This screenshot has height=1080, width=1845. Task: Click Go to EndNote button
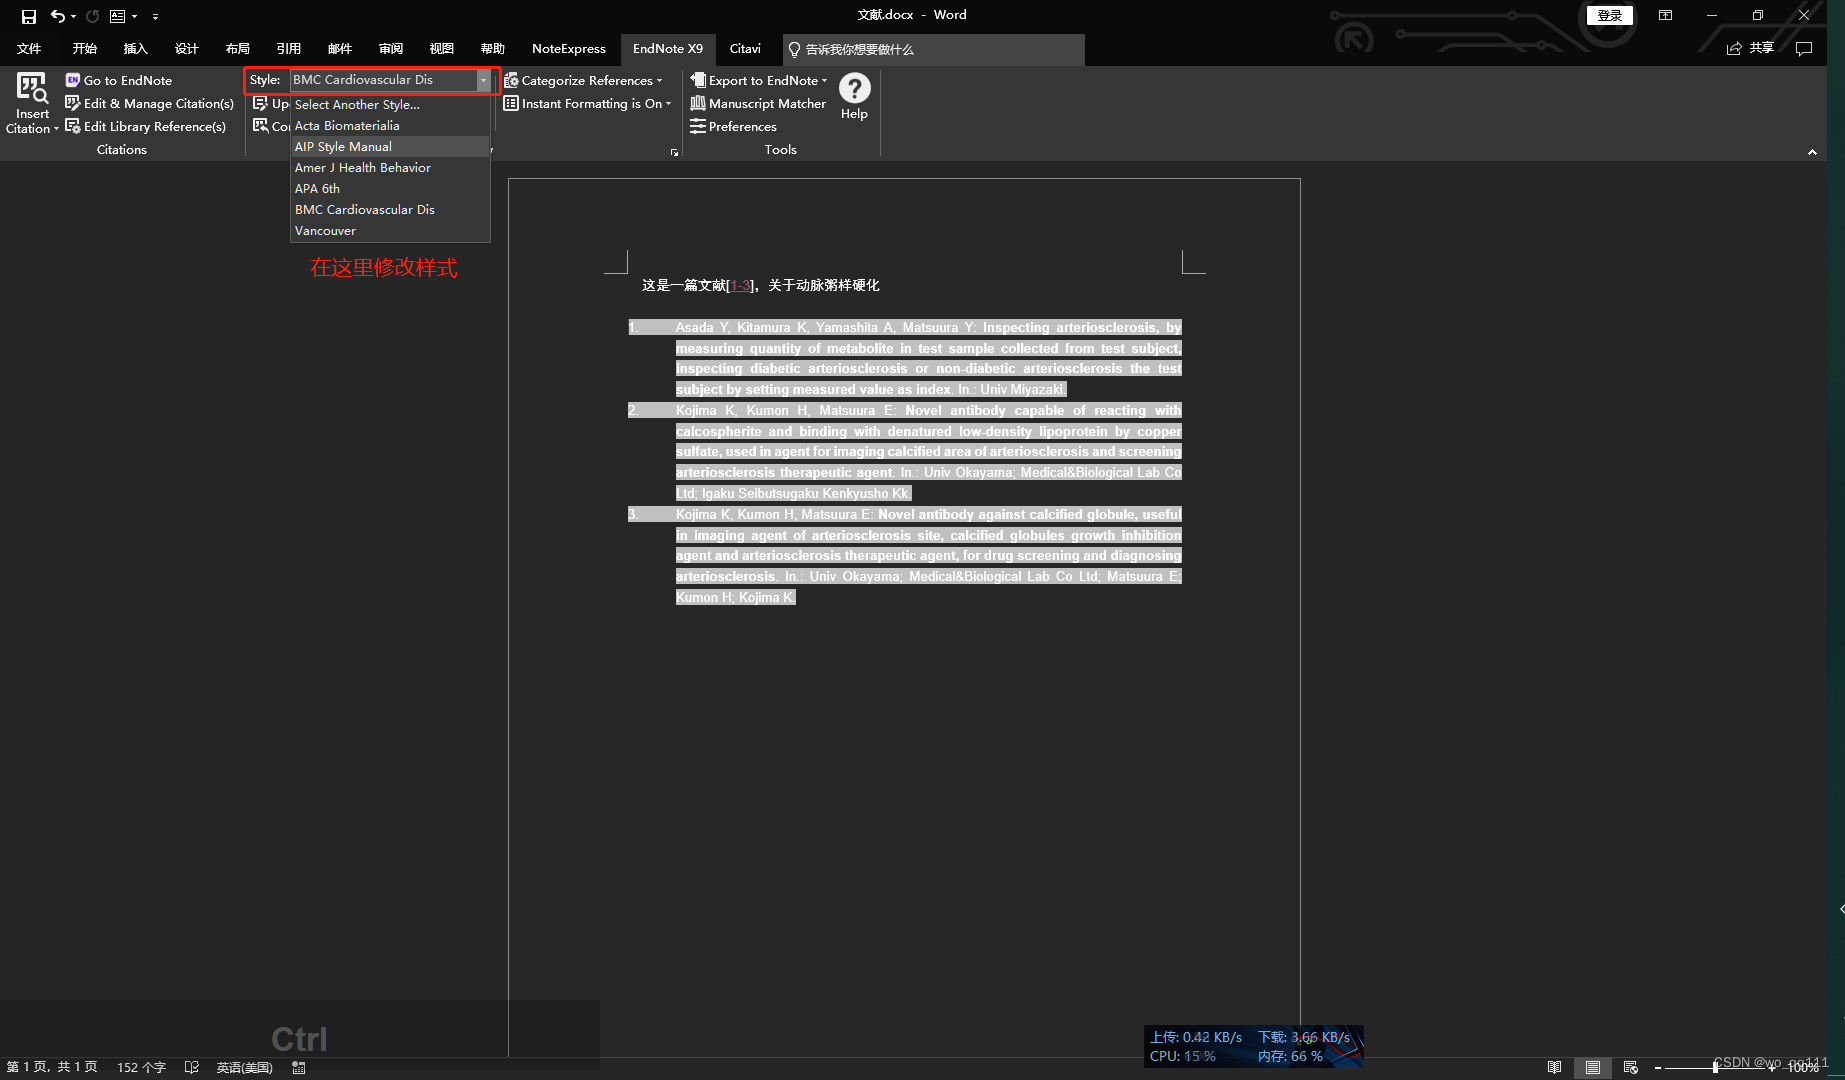(x=118, y=80)
